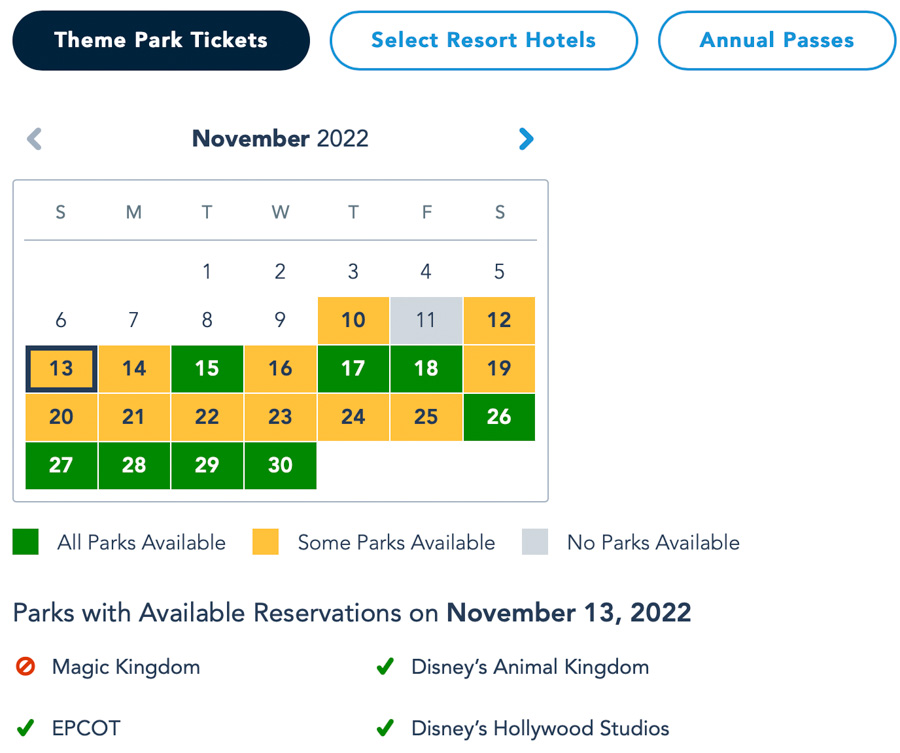Click Disney's Animal Kingdom checkmark icon
This screenshot has width=900, height=753.
385,667
